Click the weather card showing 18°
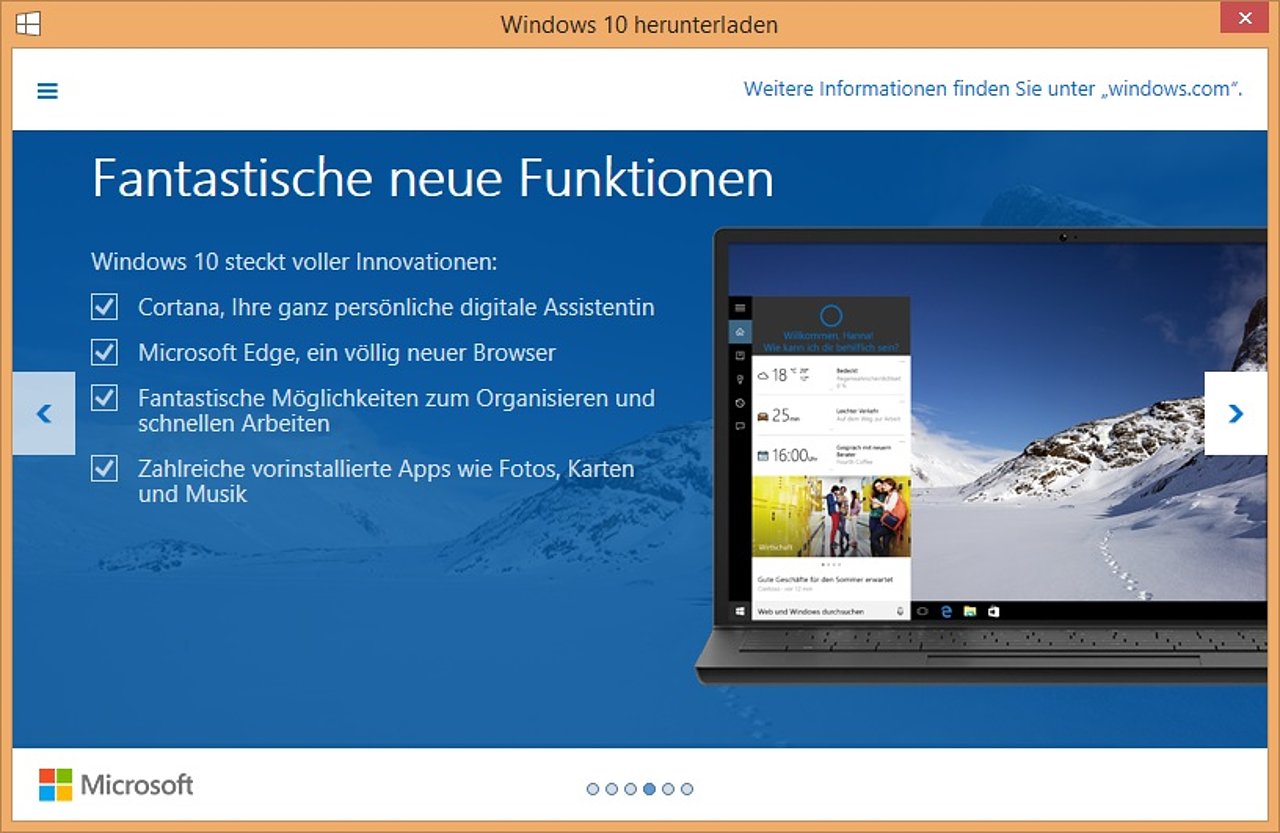Viewport: 1280px width, 833px height. point(830,377)
